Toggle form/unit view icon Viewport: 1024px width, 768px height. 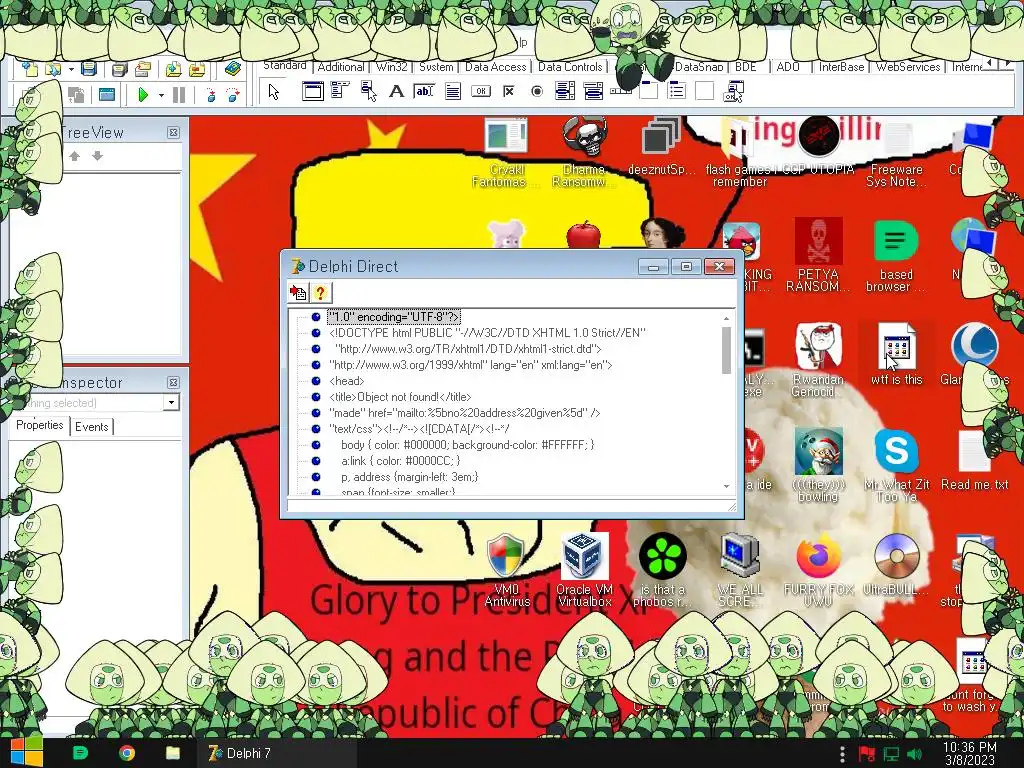(107, 95)
